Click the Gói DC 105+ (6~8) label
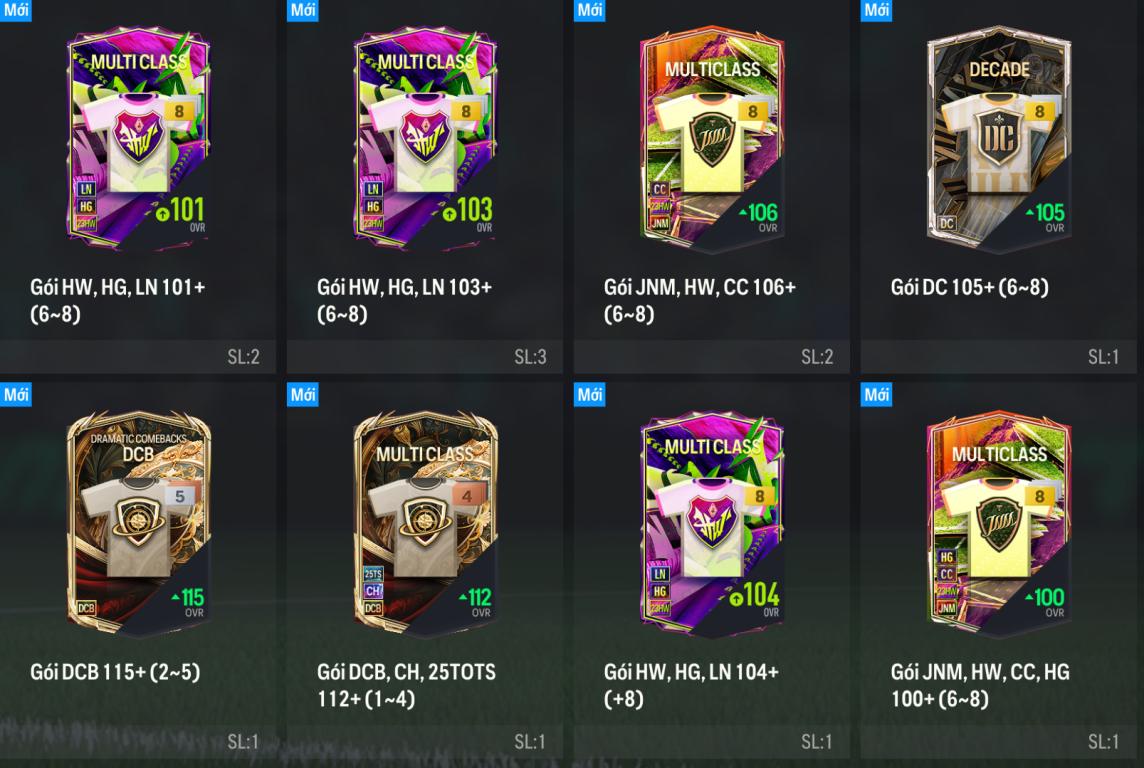1144x768 pixels. (970, 287)
